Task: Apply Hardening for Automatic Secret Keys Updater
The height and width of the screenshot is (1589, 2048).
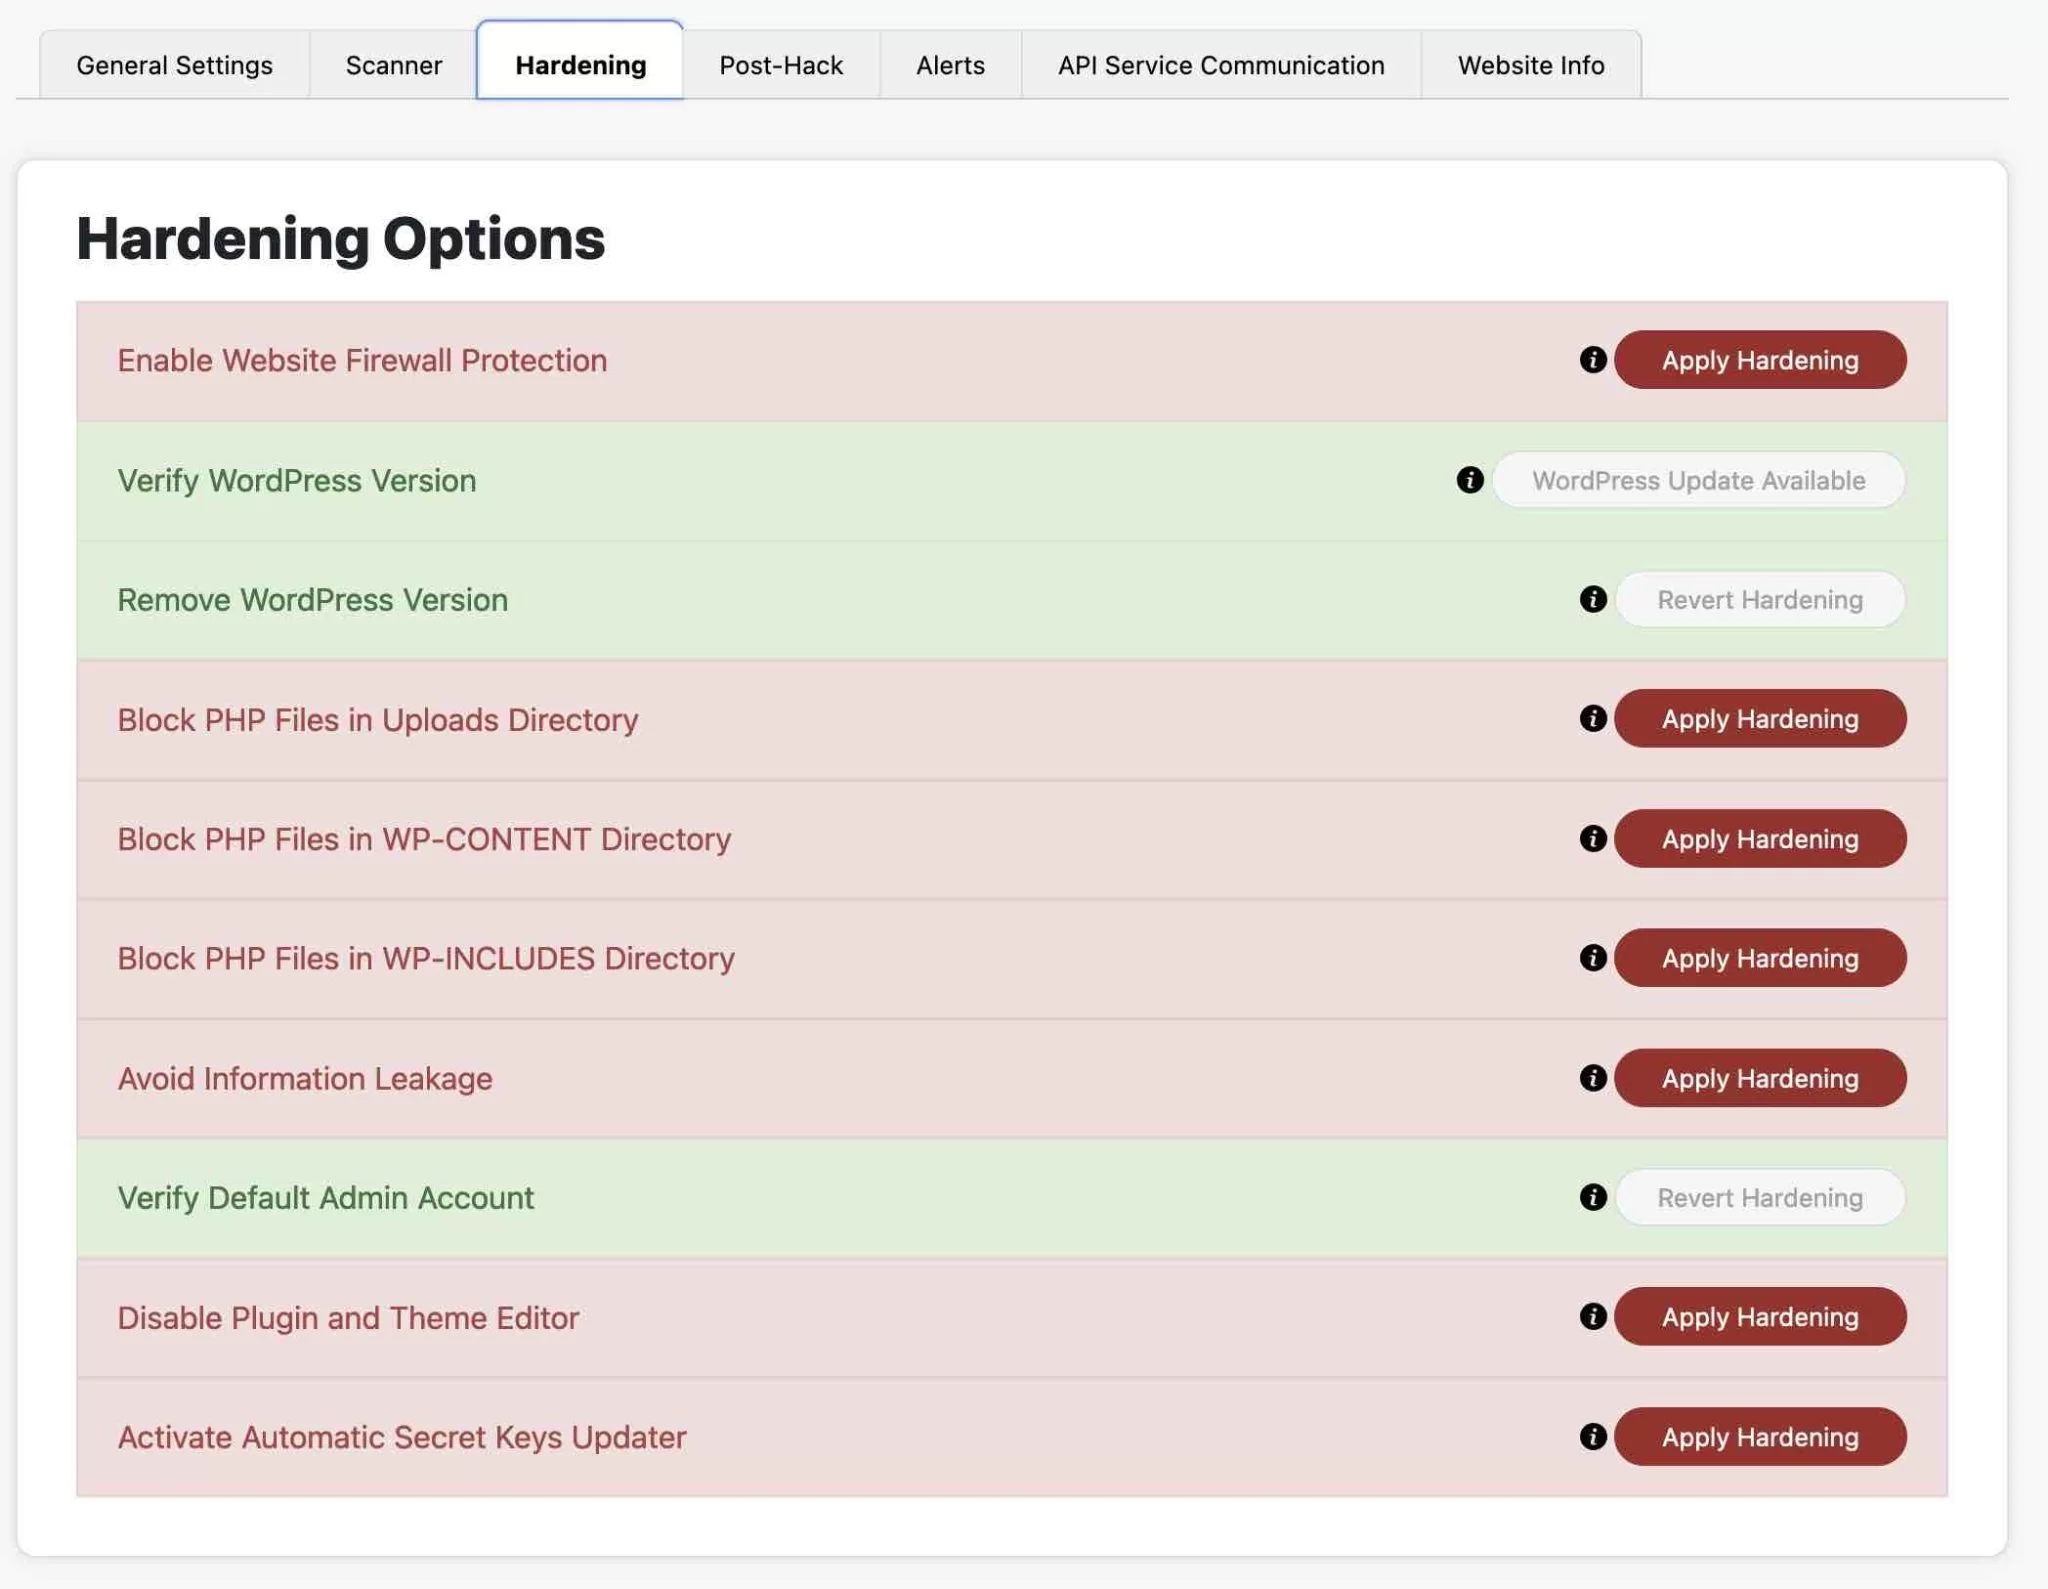Action: 1759,1436
